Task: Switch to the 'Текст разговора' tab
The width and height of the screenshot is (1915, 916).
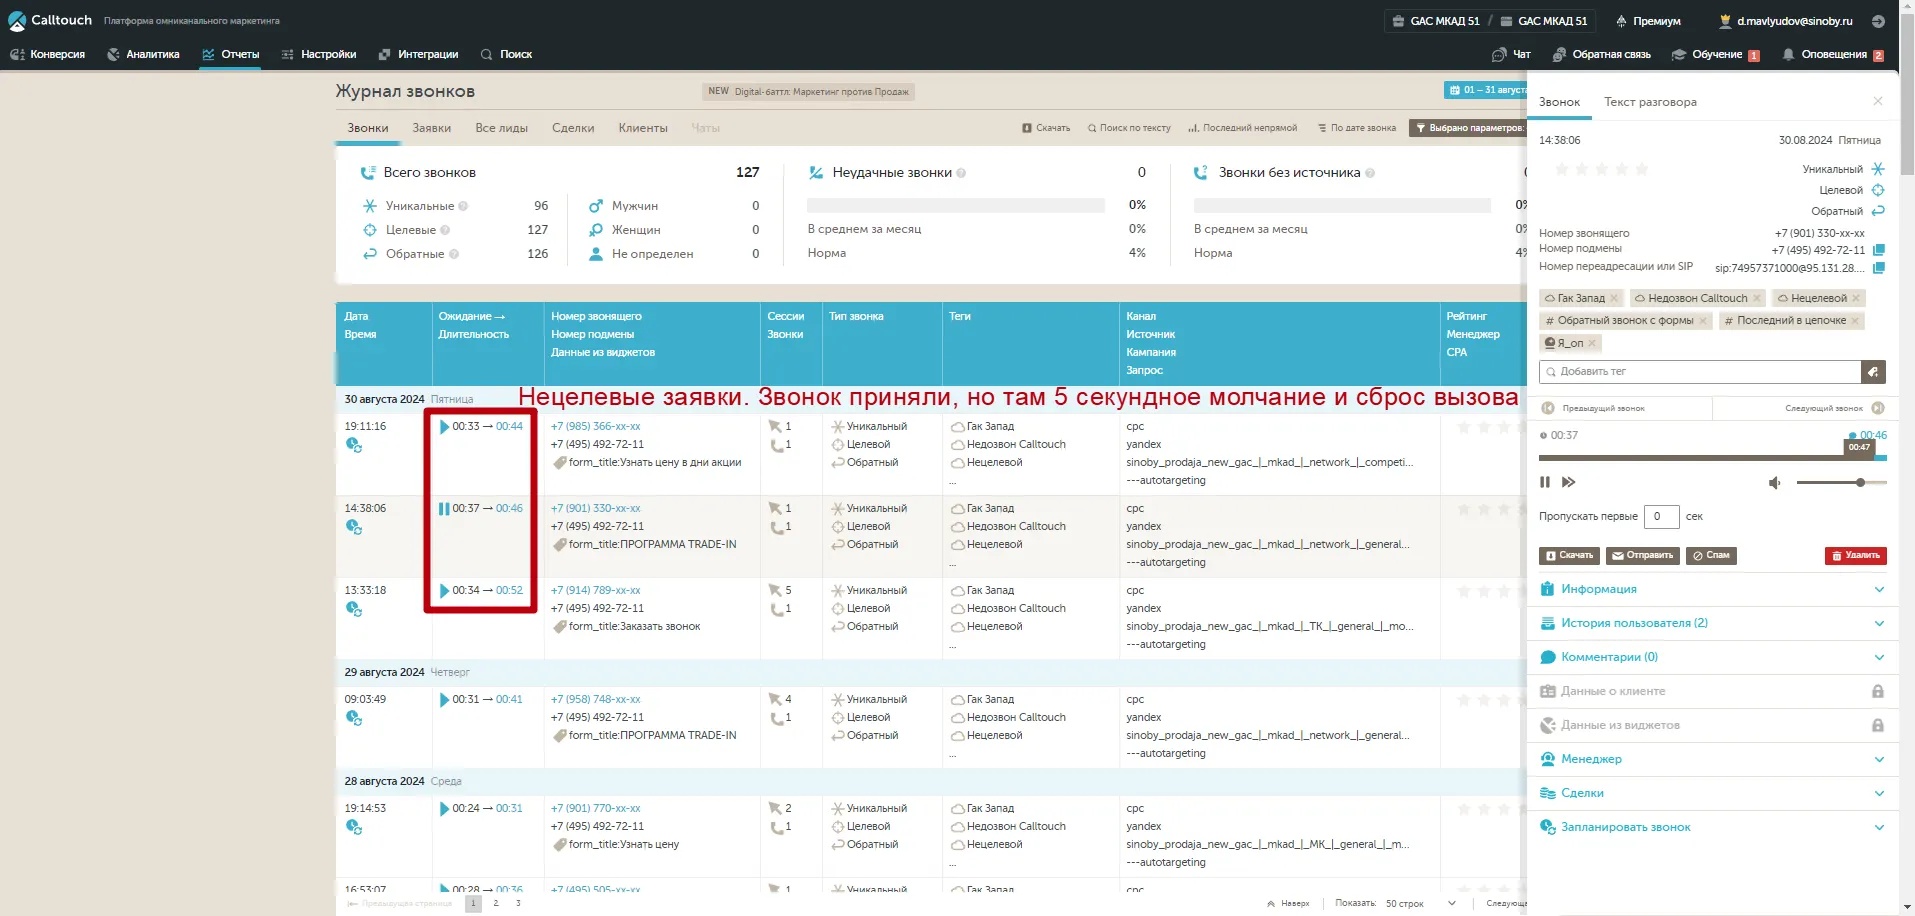Action: (x=1650, y=102)
